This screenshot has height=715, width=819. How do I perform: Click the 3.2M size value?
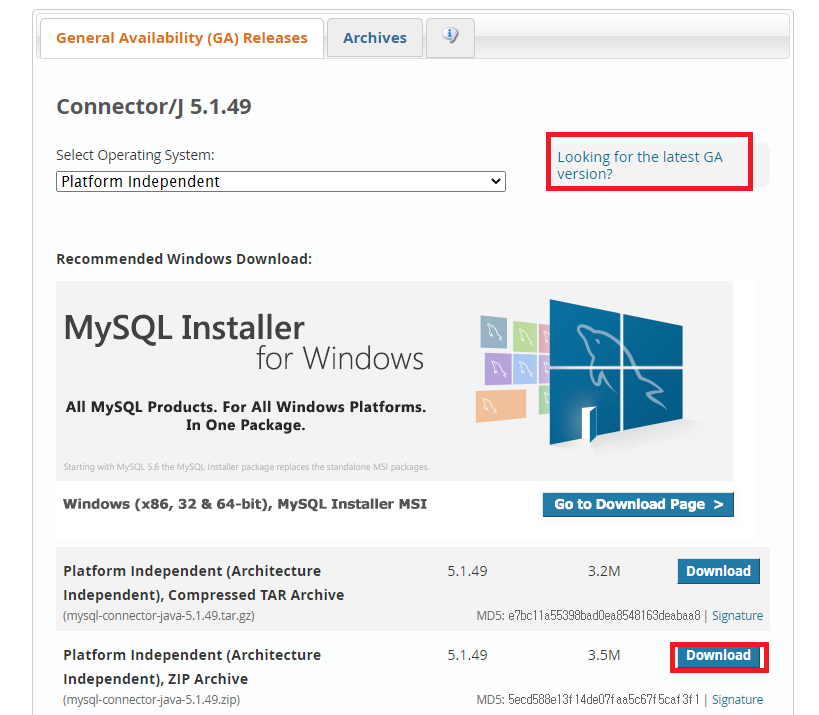coord(604,571)
